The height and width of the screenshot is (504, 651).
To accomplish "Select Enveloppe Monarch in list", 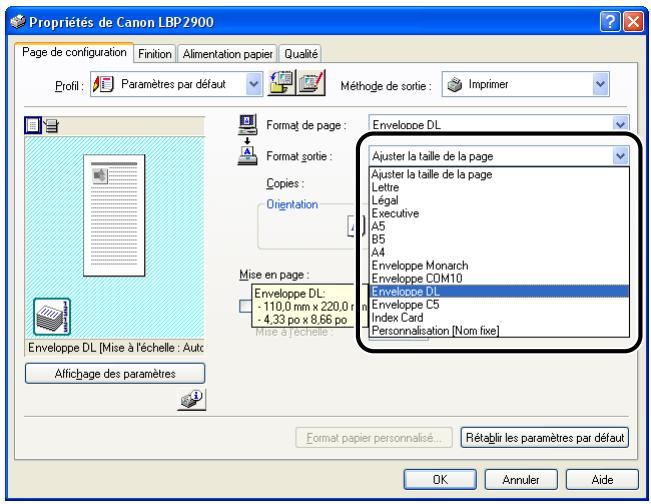I will click(499, 265).
